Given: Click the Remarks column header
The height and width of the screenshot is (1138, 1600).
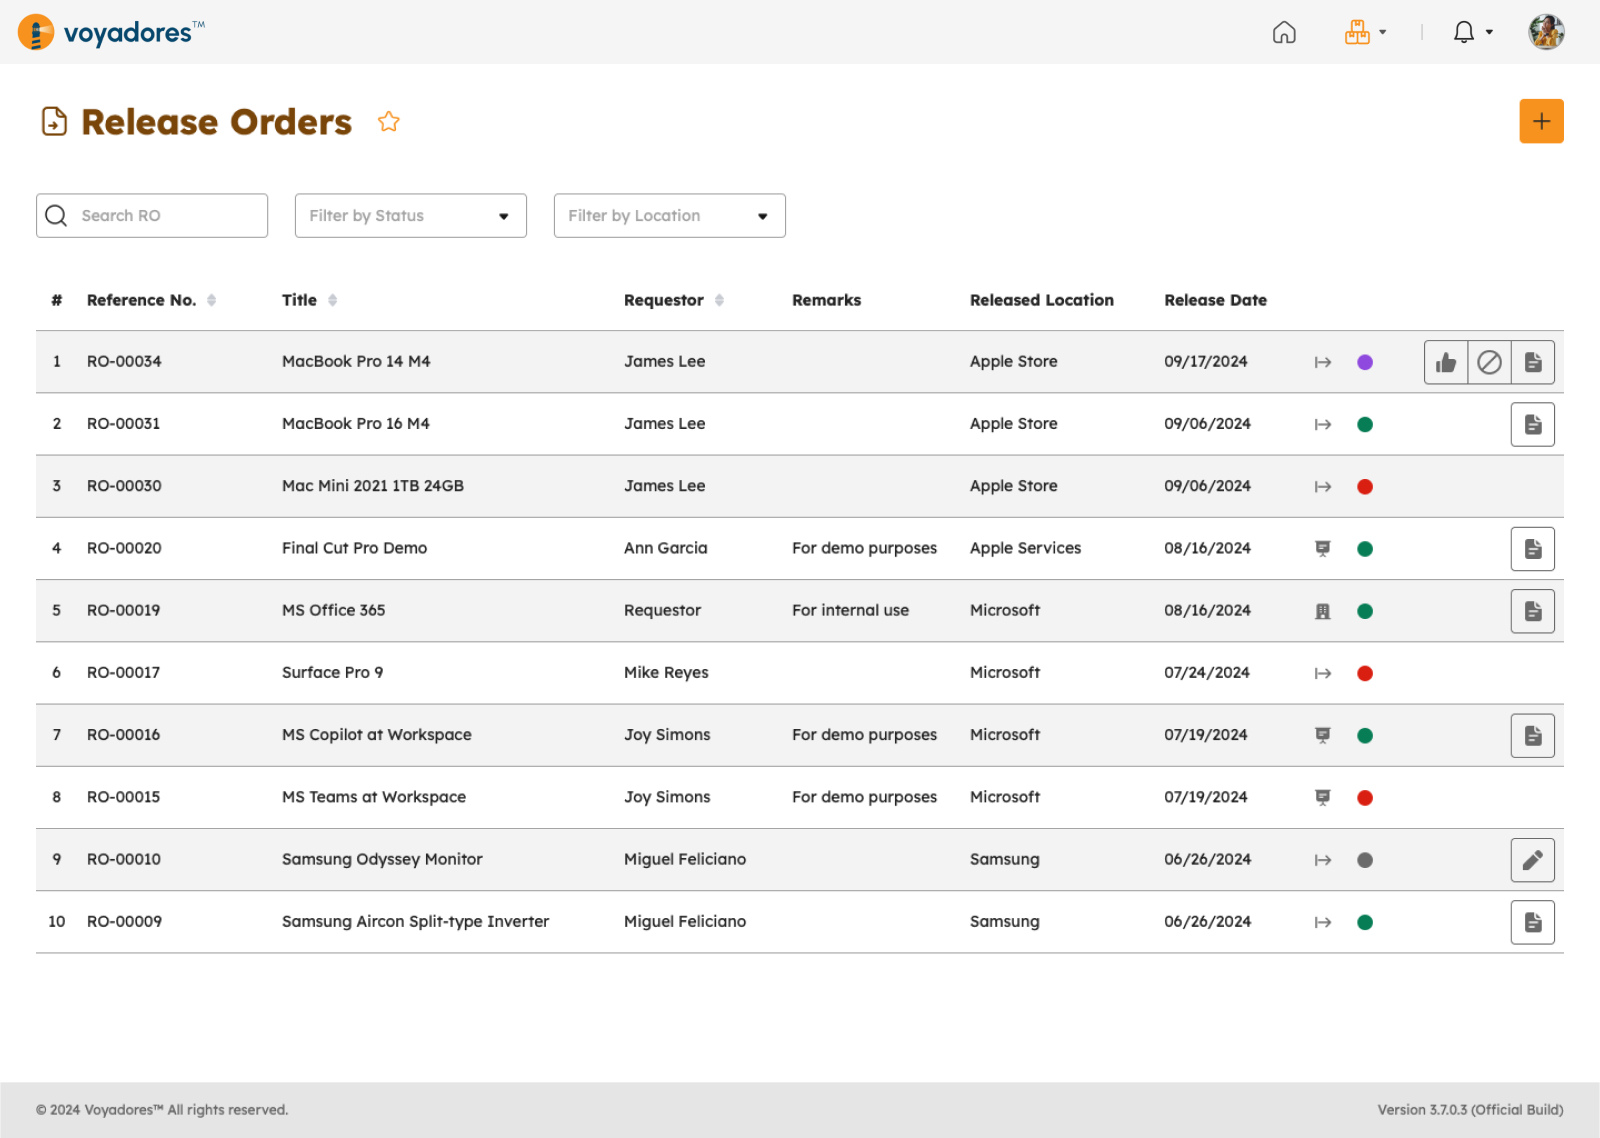Looking at the screenshot, I should tap(826, 300).
